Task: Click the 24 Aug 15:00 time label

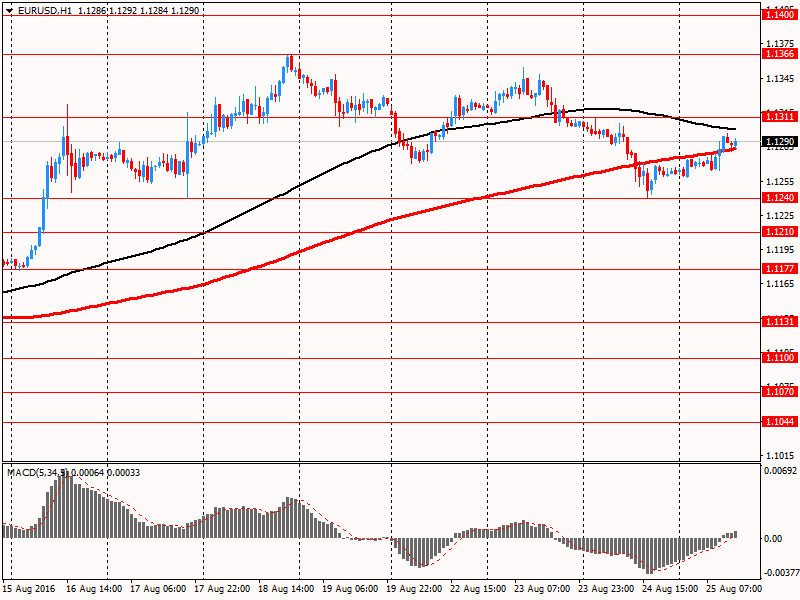Action: pyautogui.click(x=670, y=589)
